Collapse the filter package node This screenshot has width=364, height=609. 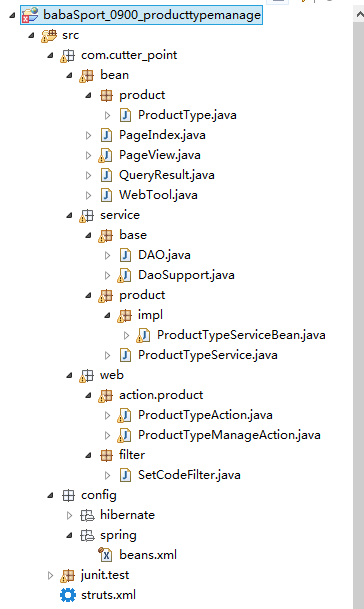tap(89, 456)
